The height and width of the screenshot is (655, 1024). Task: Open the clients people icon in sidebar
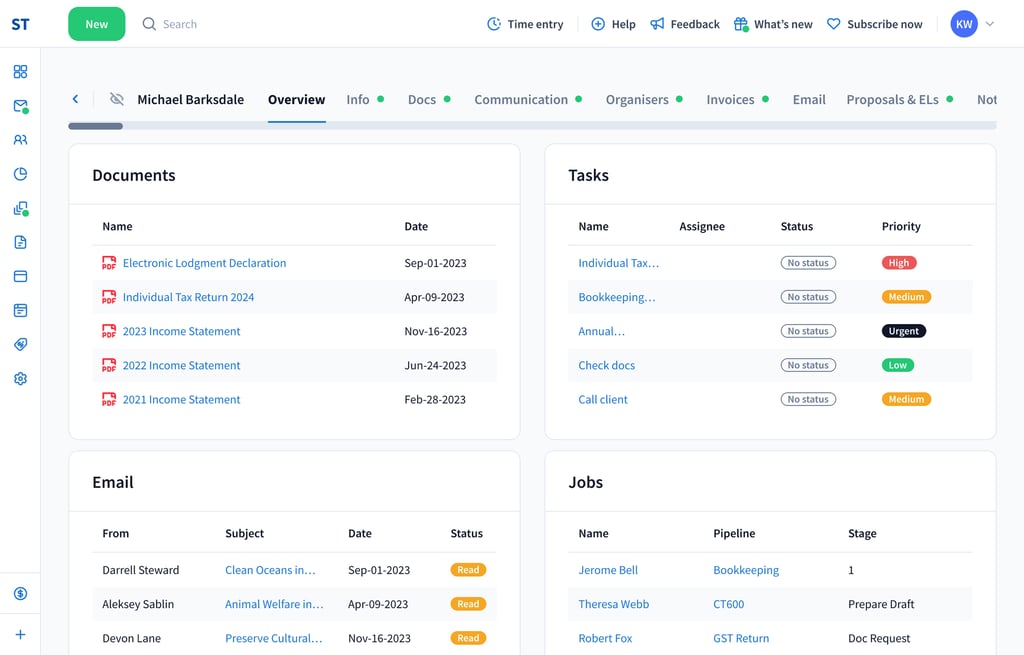20,140
